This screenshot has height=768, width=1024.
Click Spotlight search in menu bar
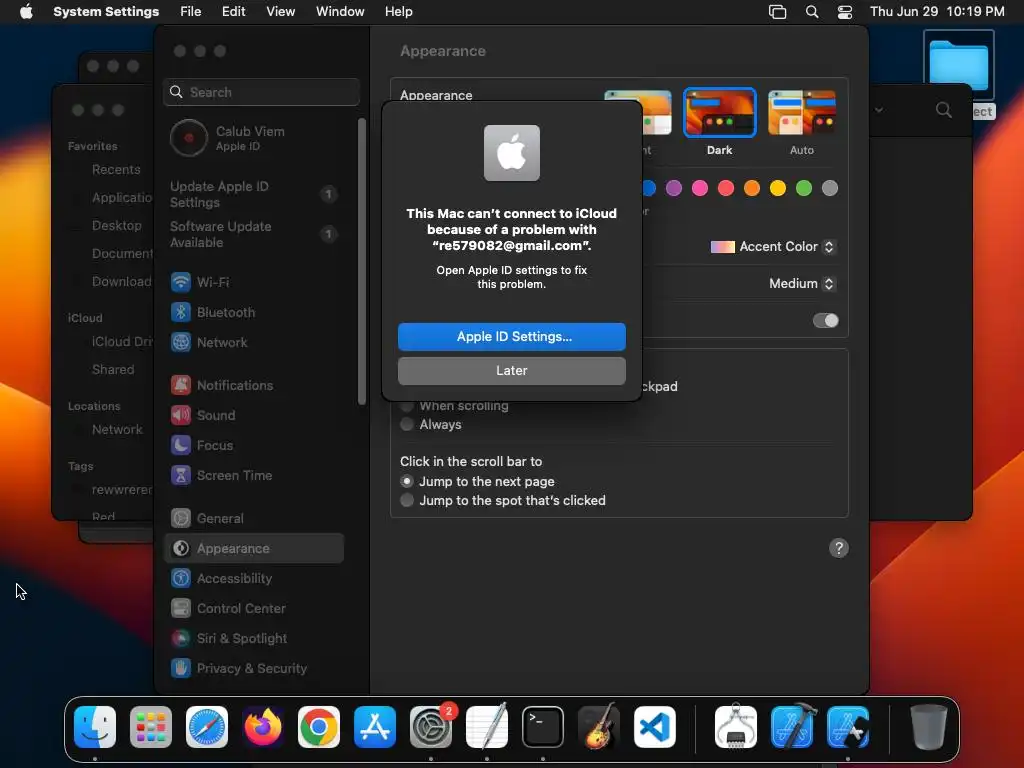coord(812,12)
